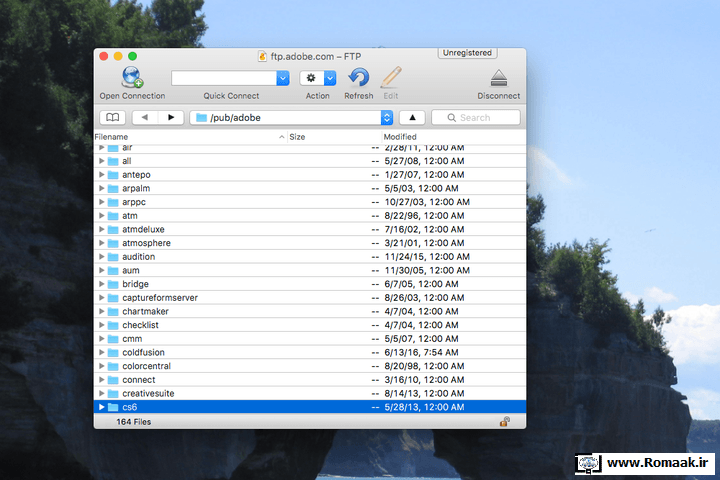Select the creativesuite folder icon
The height and width of the screenshot is (480, 720).
113,394
